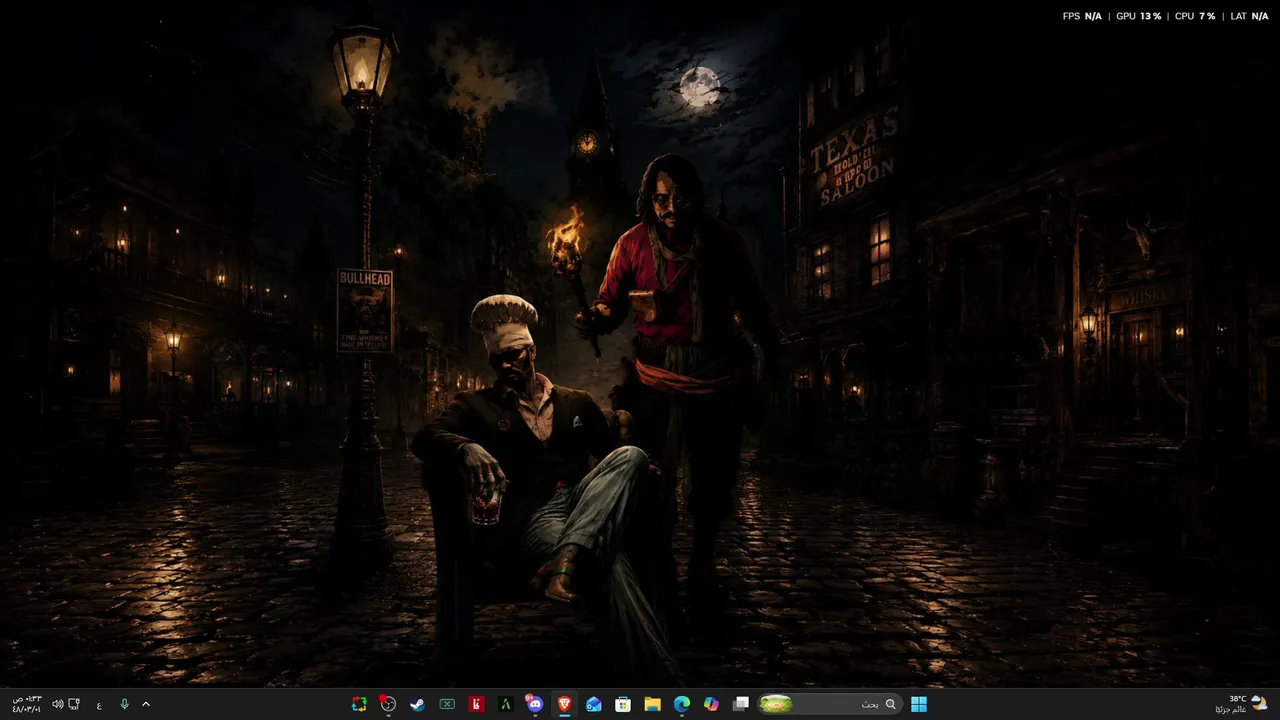Open the Outlook mail app
Viewport: 1280px width, 720px height.
click(594, 704)
